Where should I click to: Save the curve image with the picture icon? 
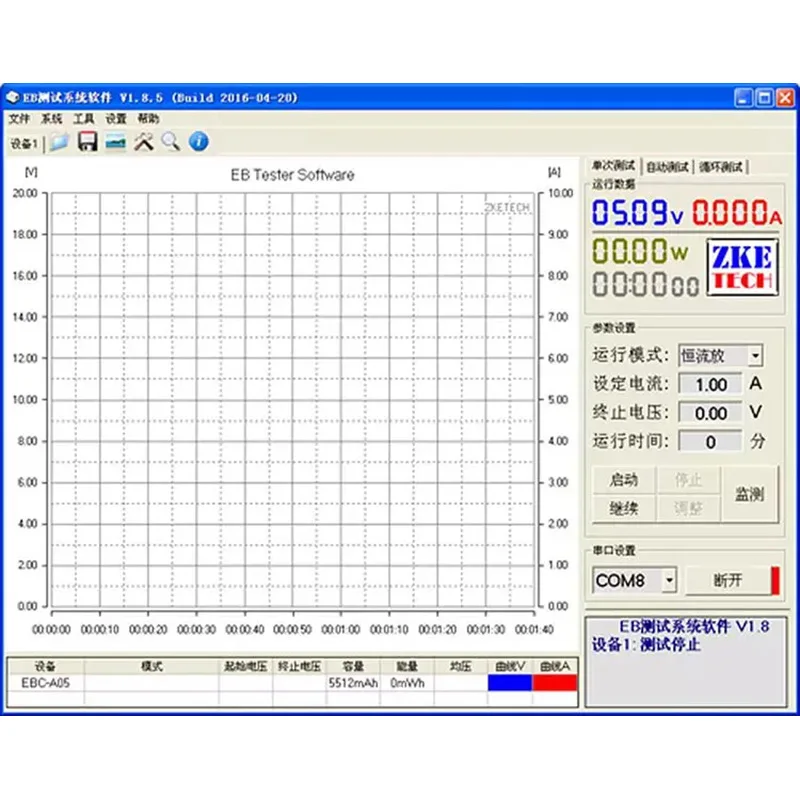point(115,142)
